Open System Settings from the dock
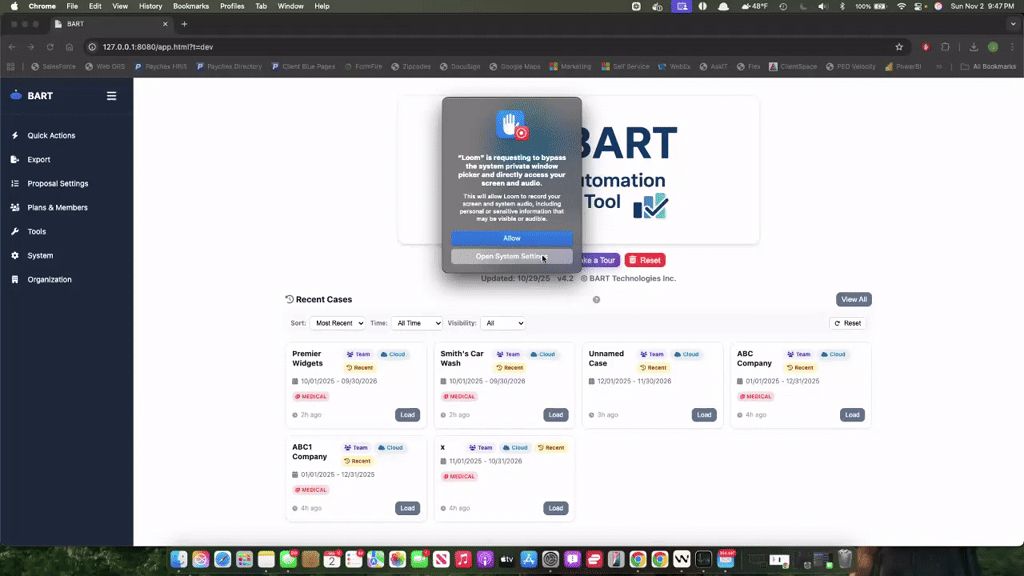 click(x=551, y=559)
